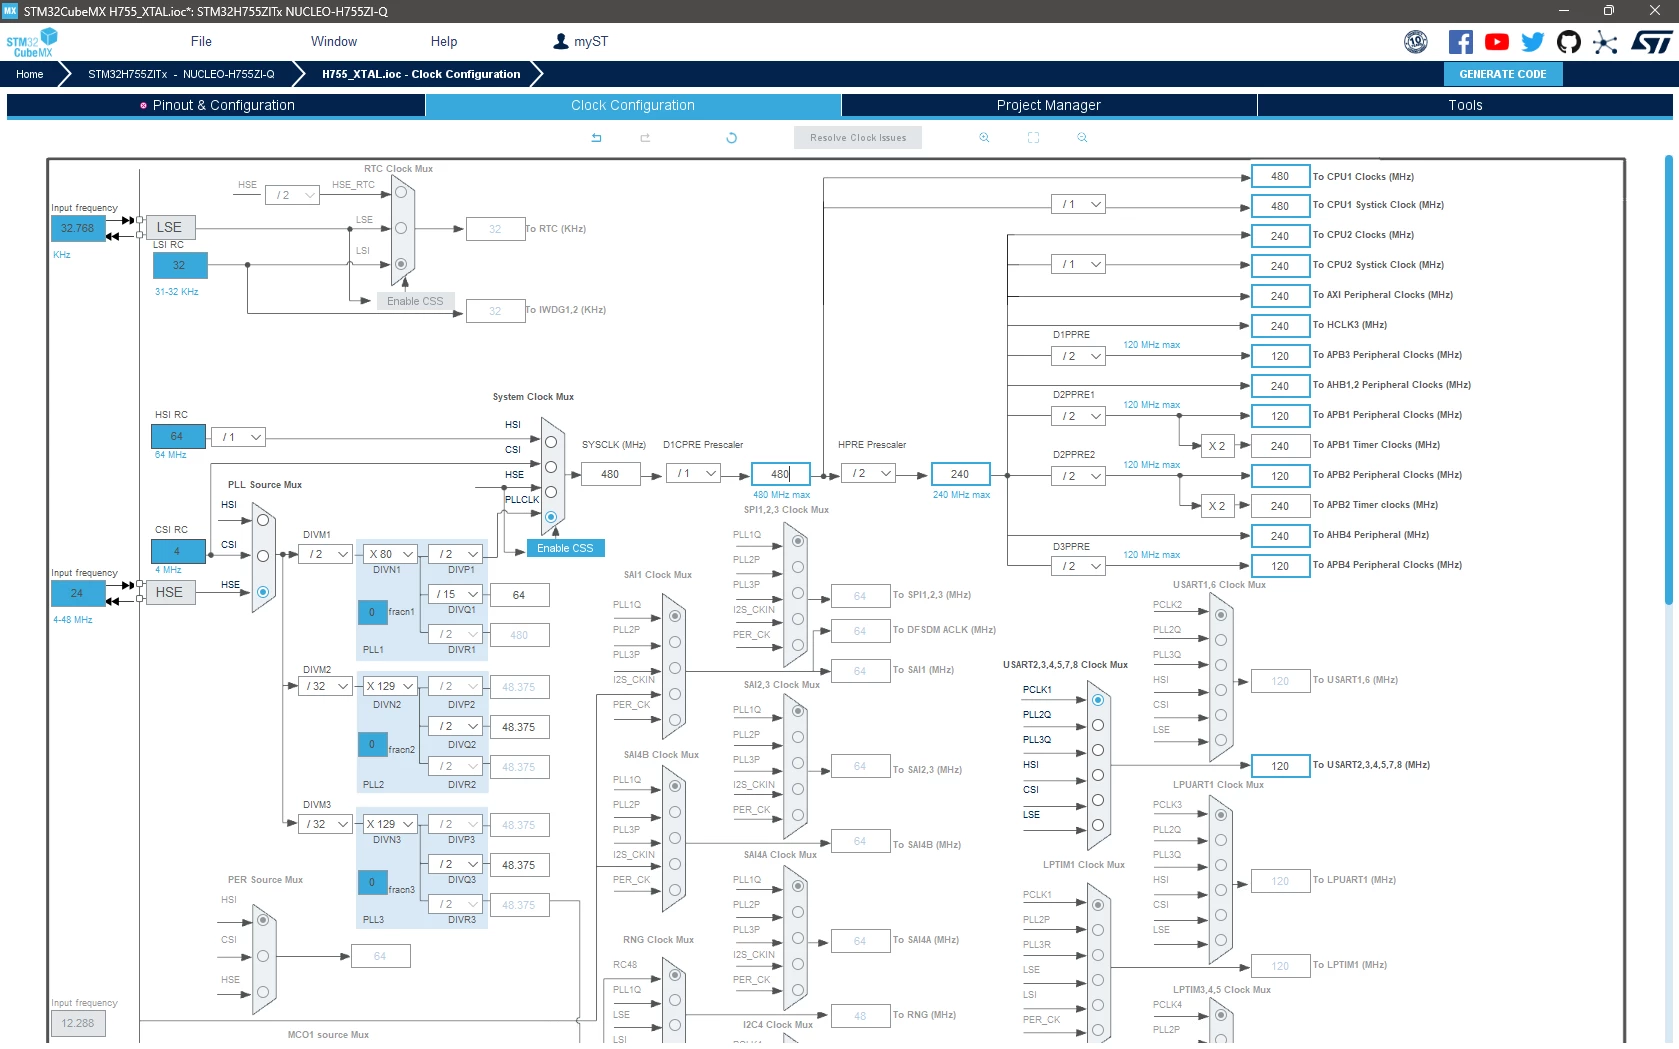Click the STM32CubeMX logo
Viewport: 1679px width, 1049px height.
pyautogui.click(x=32, y=42)
